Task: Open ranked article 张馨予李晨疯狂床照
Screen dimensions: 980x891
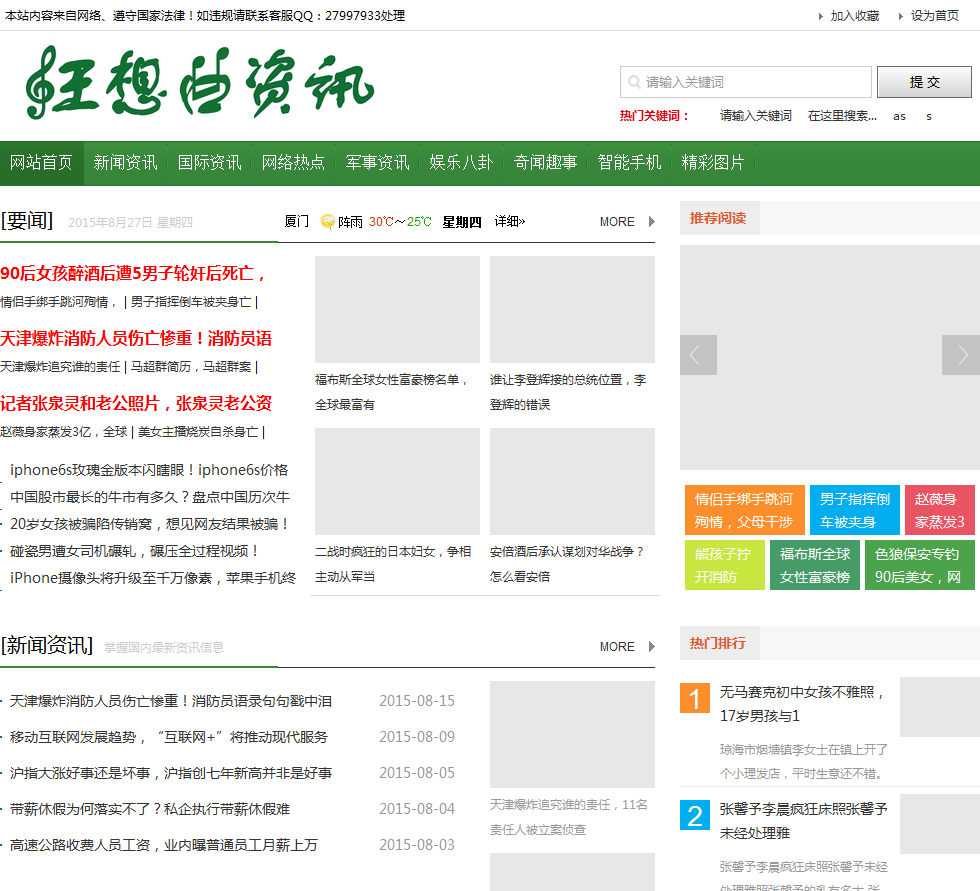Action: click(x=803, y=821)
